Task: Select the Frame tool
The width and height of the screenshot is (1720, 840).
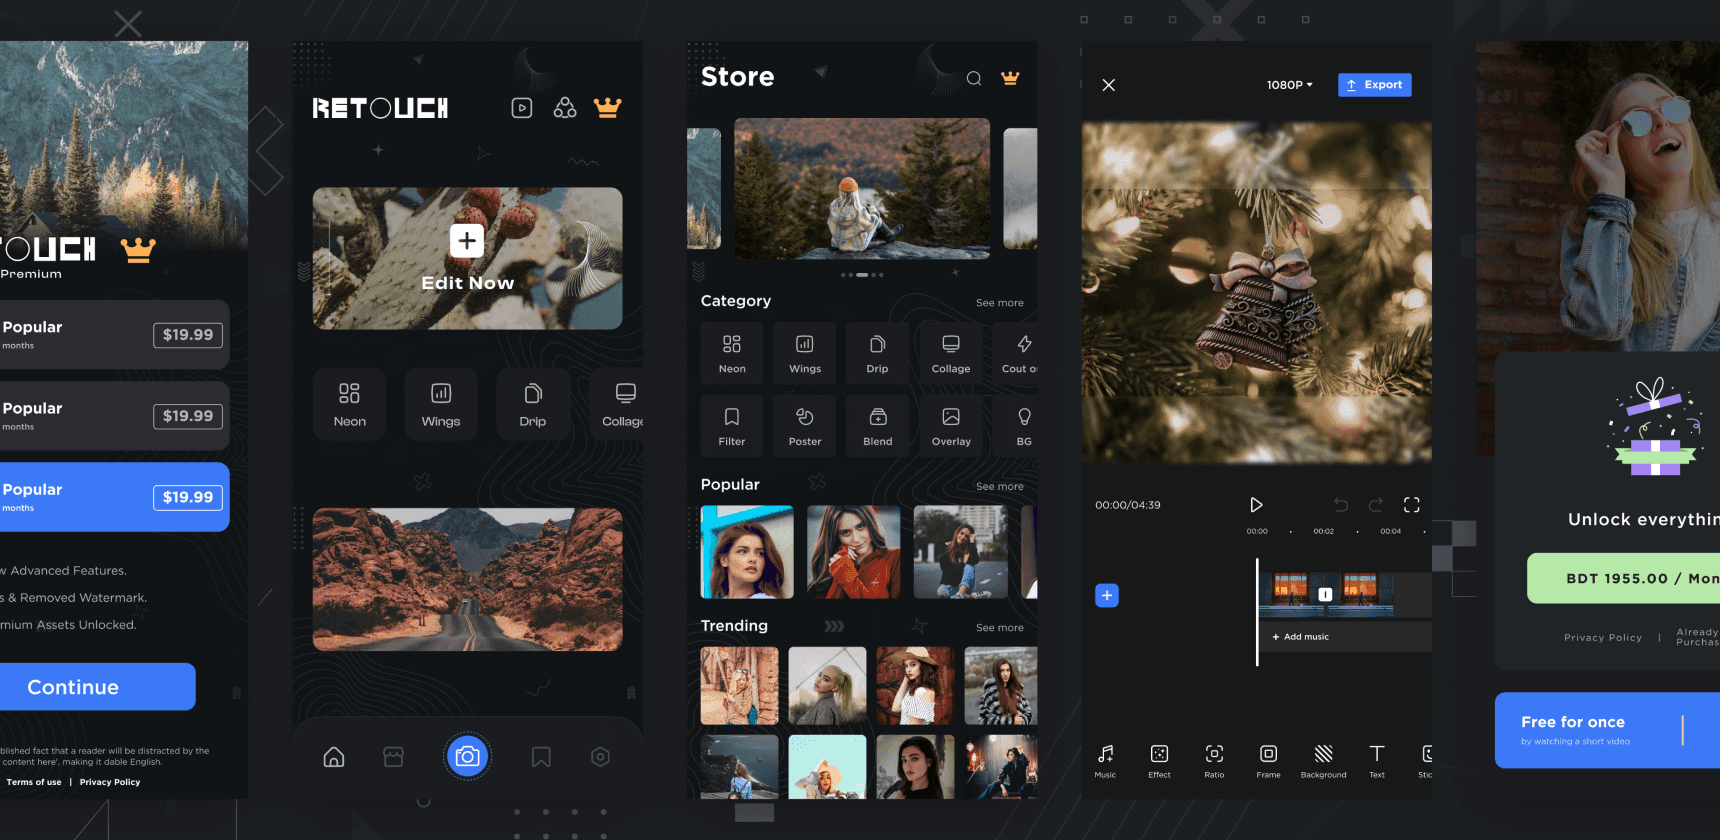Action: [1268, 759]
